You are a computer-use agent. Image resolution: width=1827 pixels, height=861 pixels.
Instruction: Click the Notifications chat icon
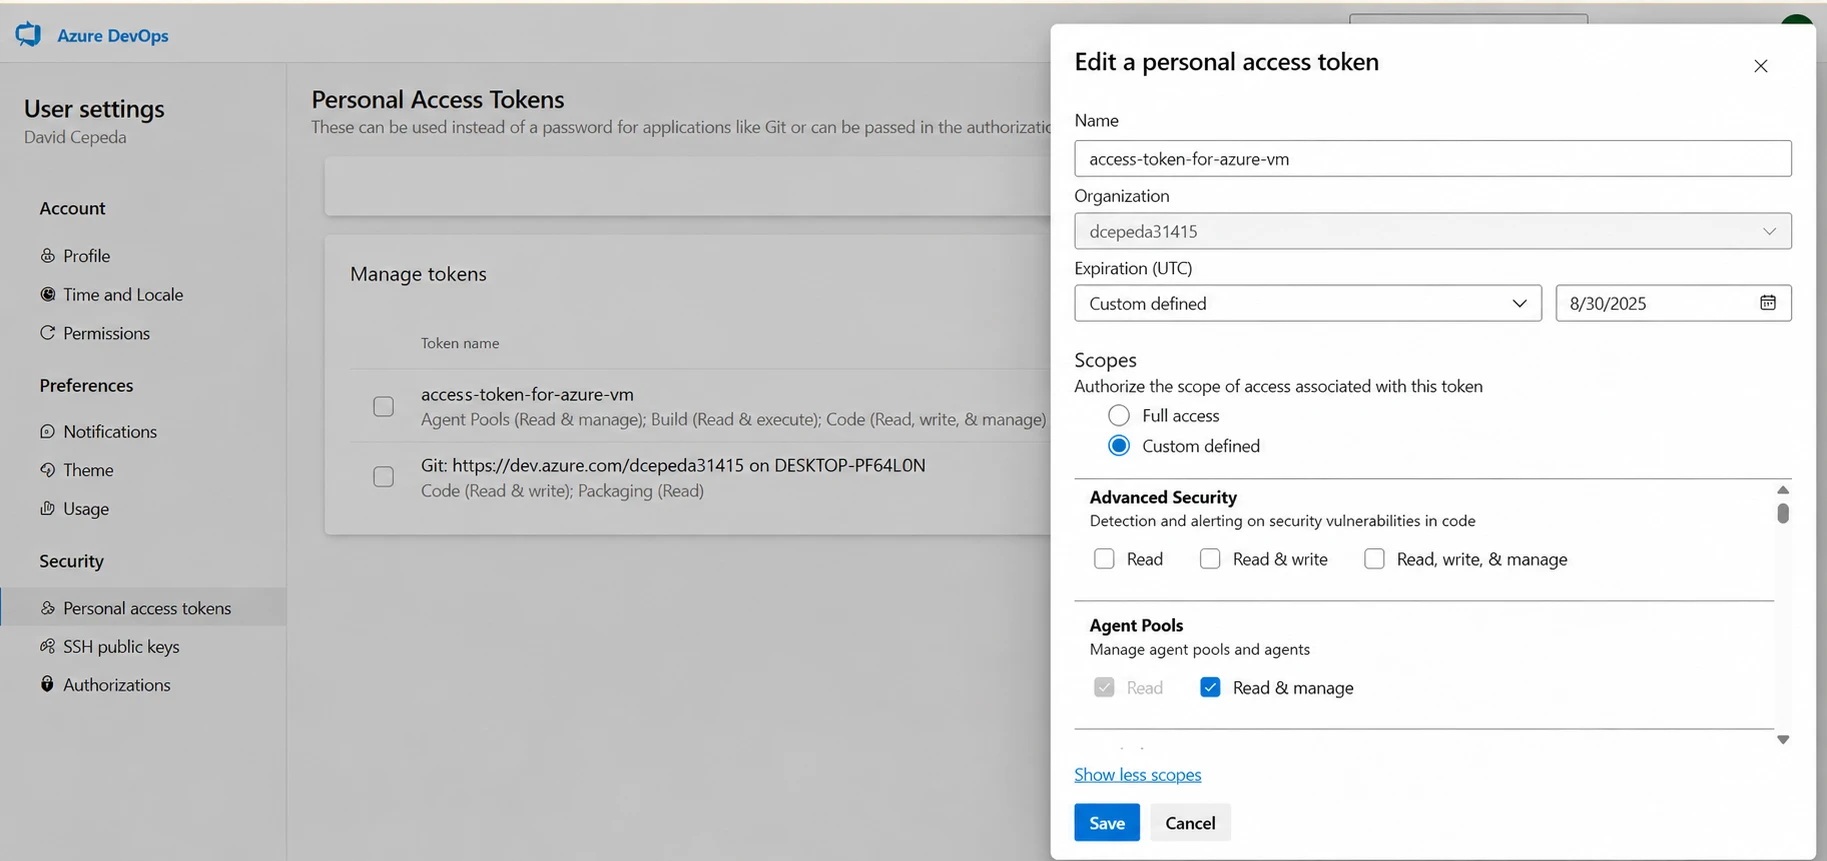pyautogui.click(x=47, y=431)
